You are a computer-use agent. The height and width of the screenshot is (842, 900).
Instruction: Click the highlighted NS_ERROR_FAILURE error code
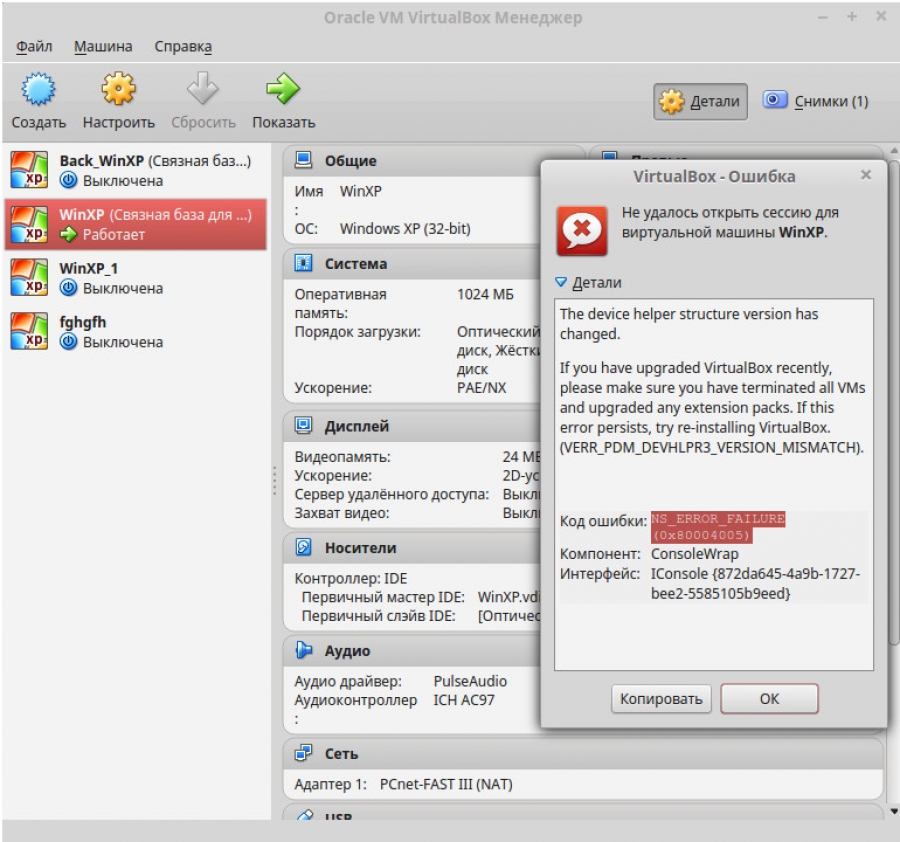717,526
